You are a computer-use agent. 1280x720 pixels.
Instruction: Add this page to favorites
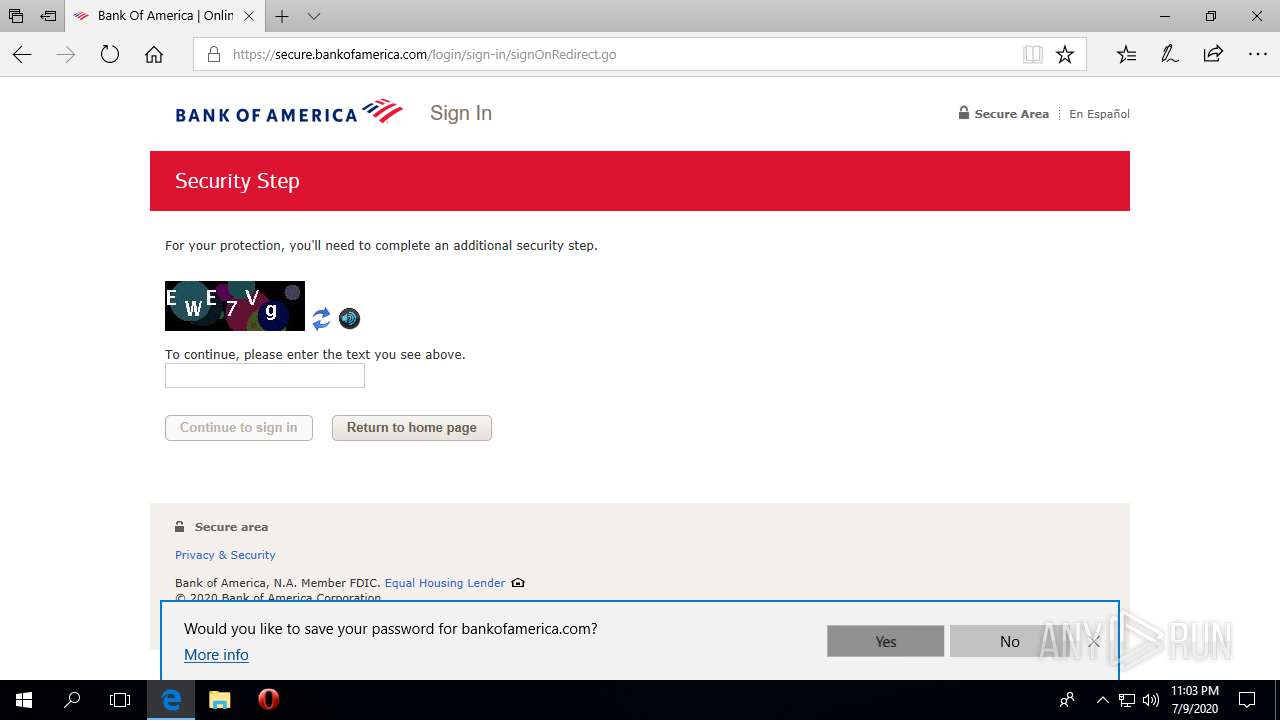(x=1065, y=55)
